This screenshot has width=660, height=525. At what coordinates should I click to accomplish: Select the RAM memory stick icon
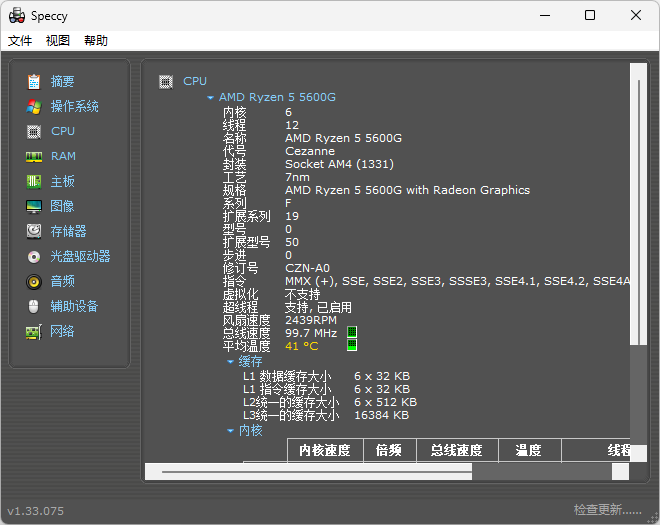[x=34, y=157]
